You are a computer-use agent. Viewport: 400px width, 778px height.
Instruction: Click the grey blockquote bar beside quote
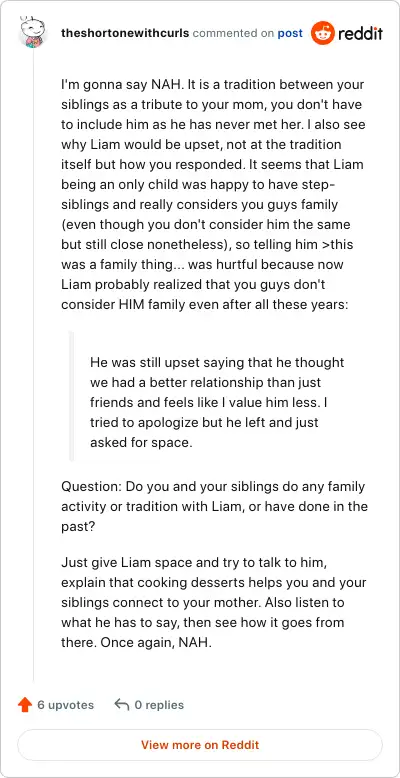coord(71,396)
